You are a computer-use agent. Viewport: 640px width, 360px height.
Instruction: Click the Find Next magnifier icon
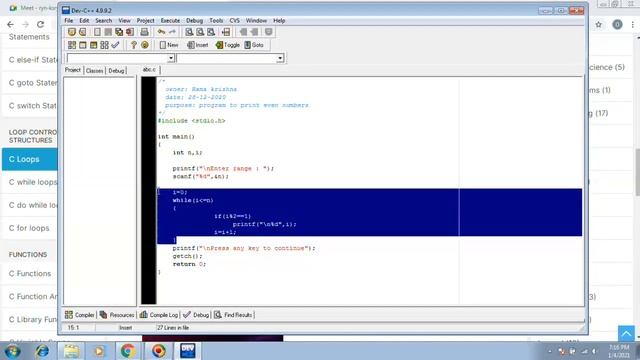click(211, 32)
